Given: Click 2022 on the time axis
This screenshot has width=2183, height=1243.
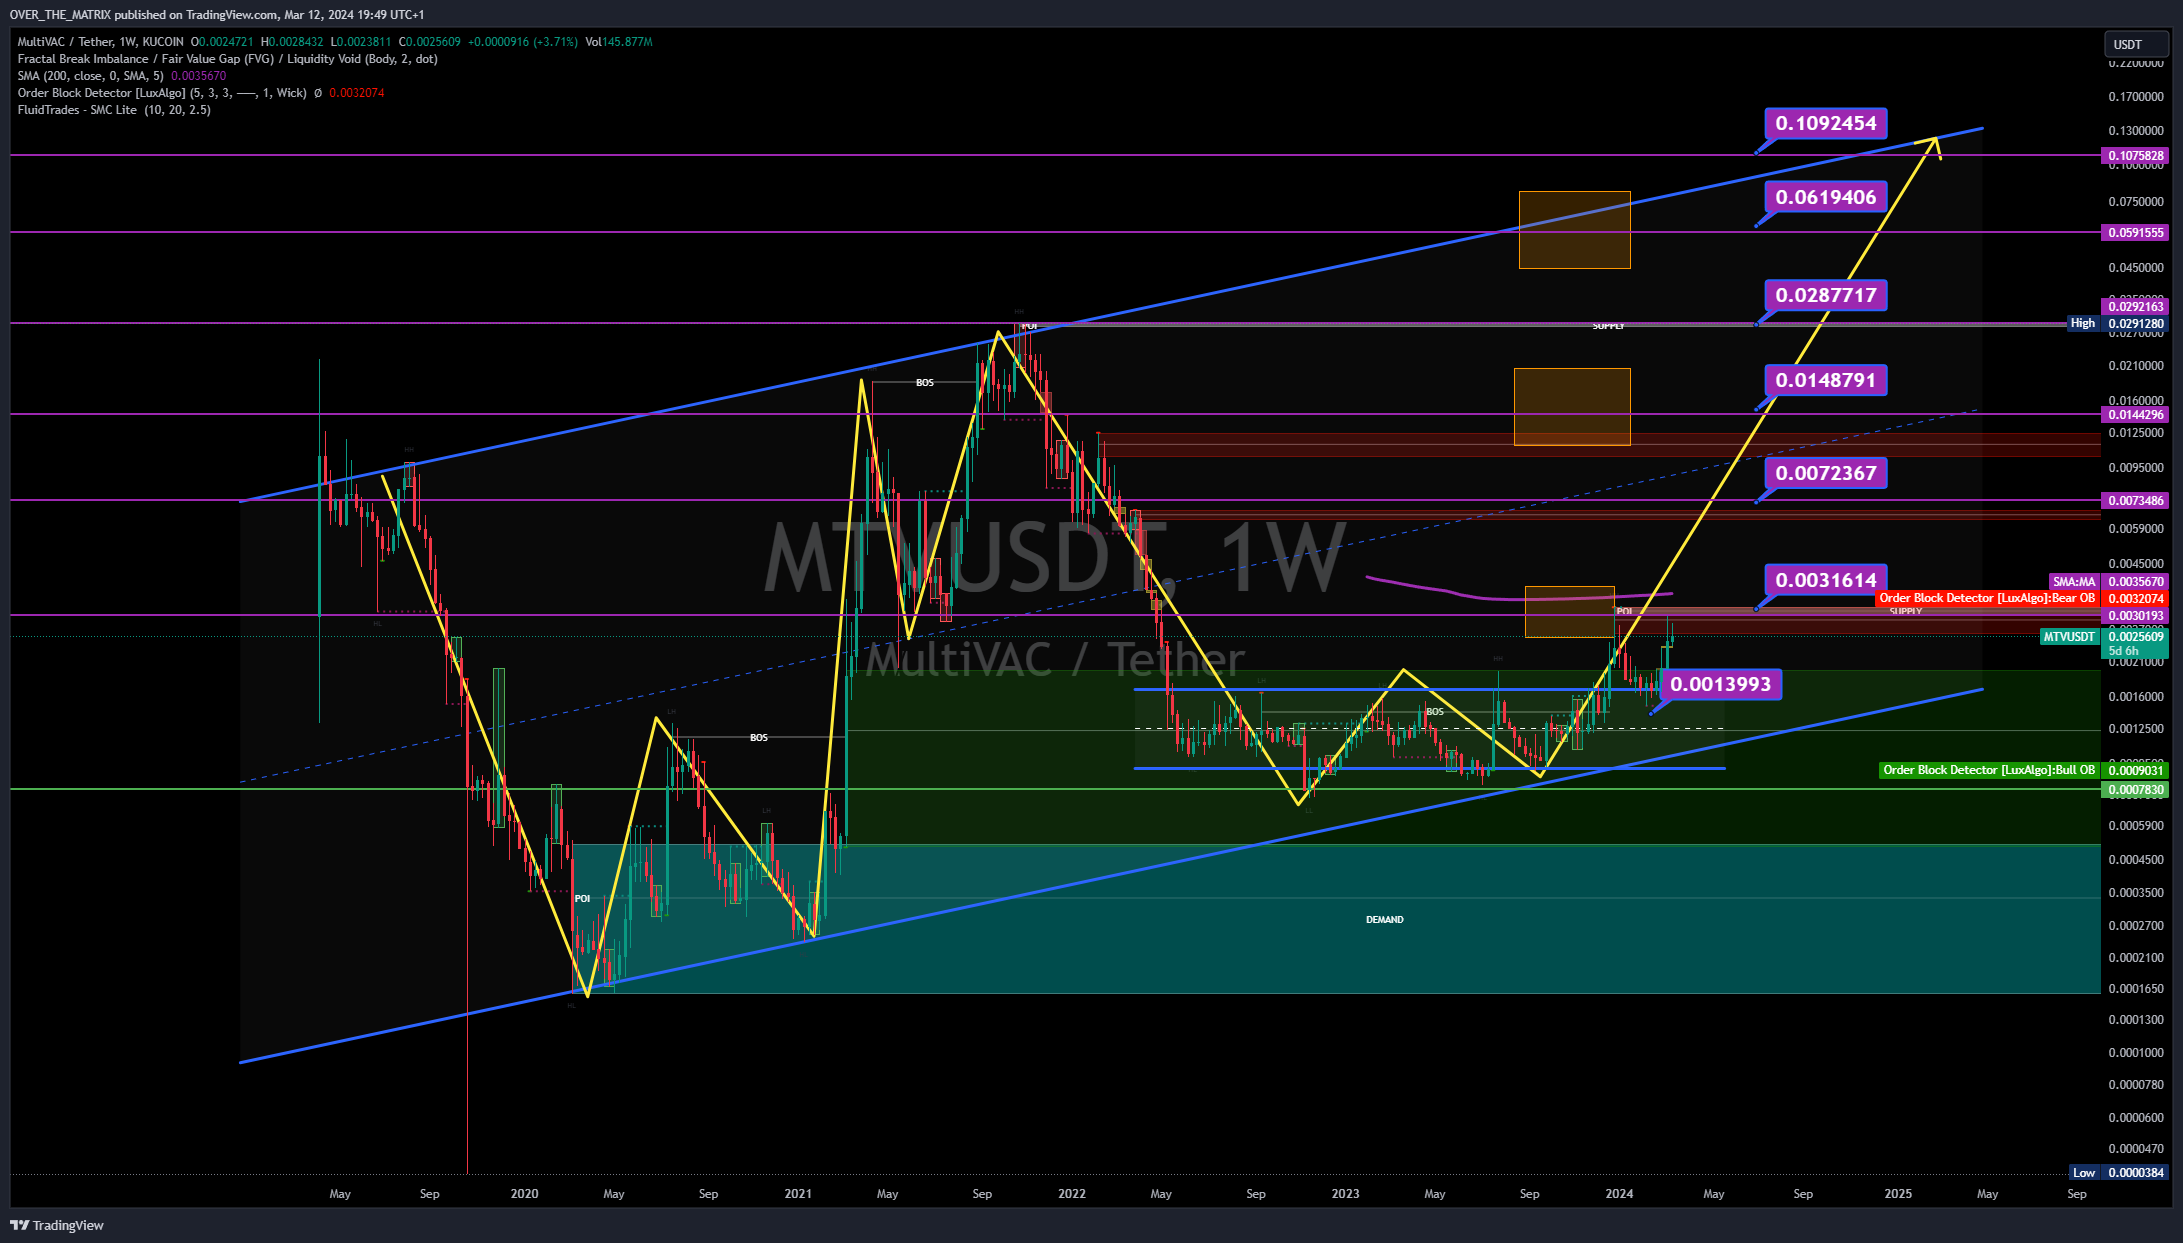Looking at the screenshot, I should [x=1072, y=1194].
